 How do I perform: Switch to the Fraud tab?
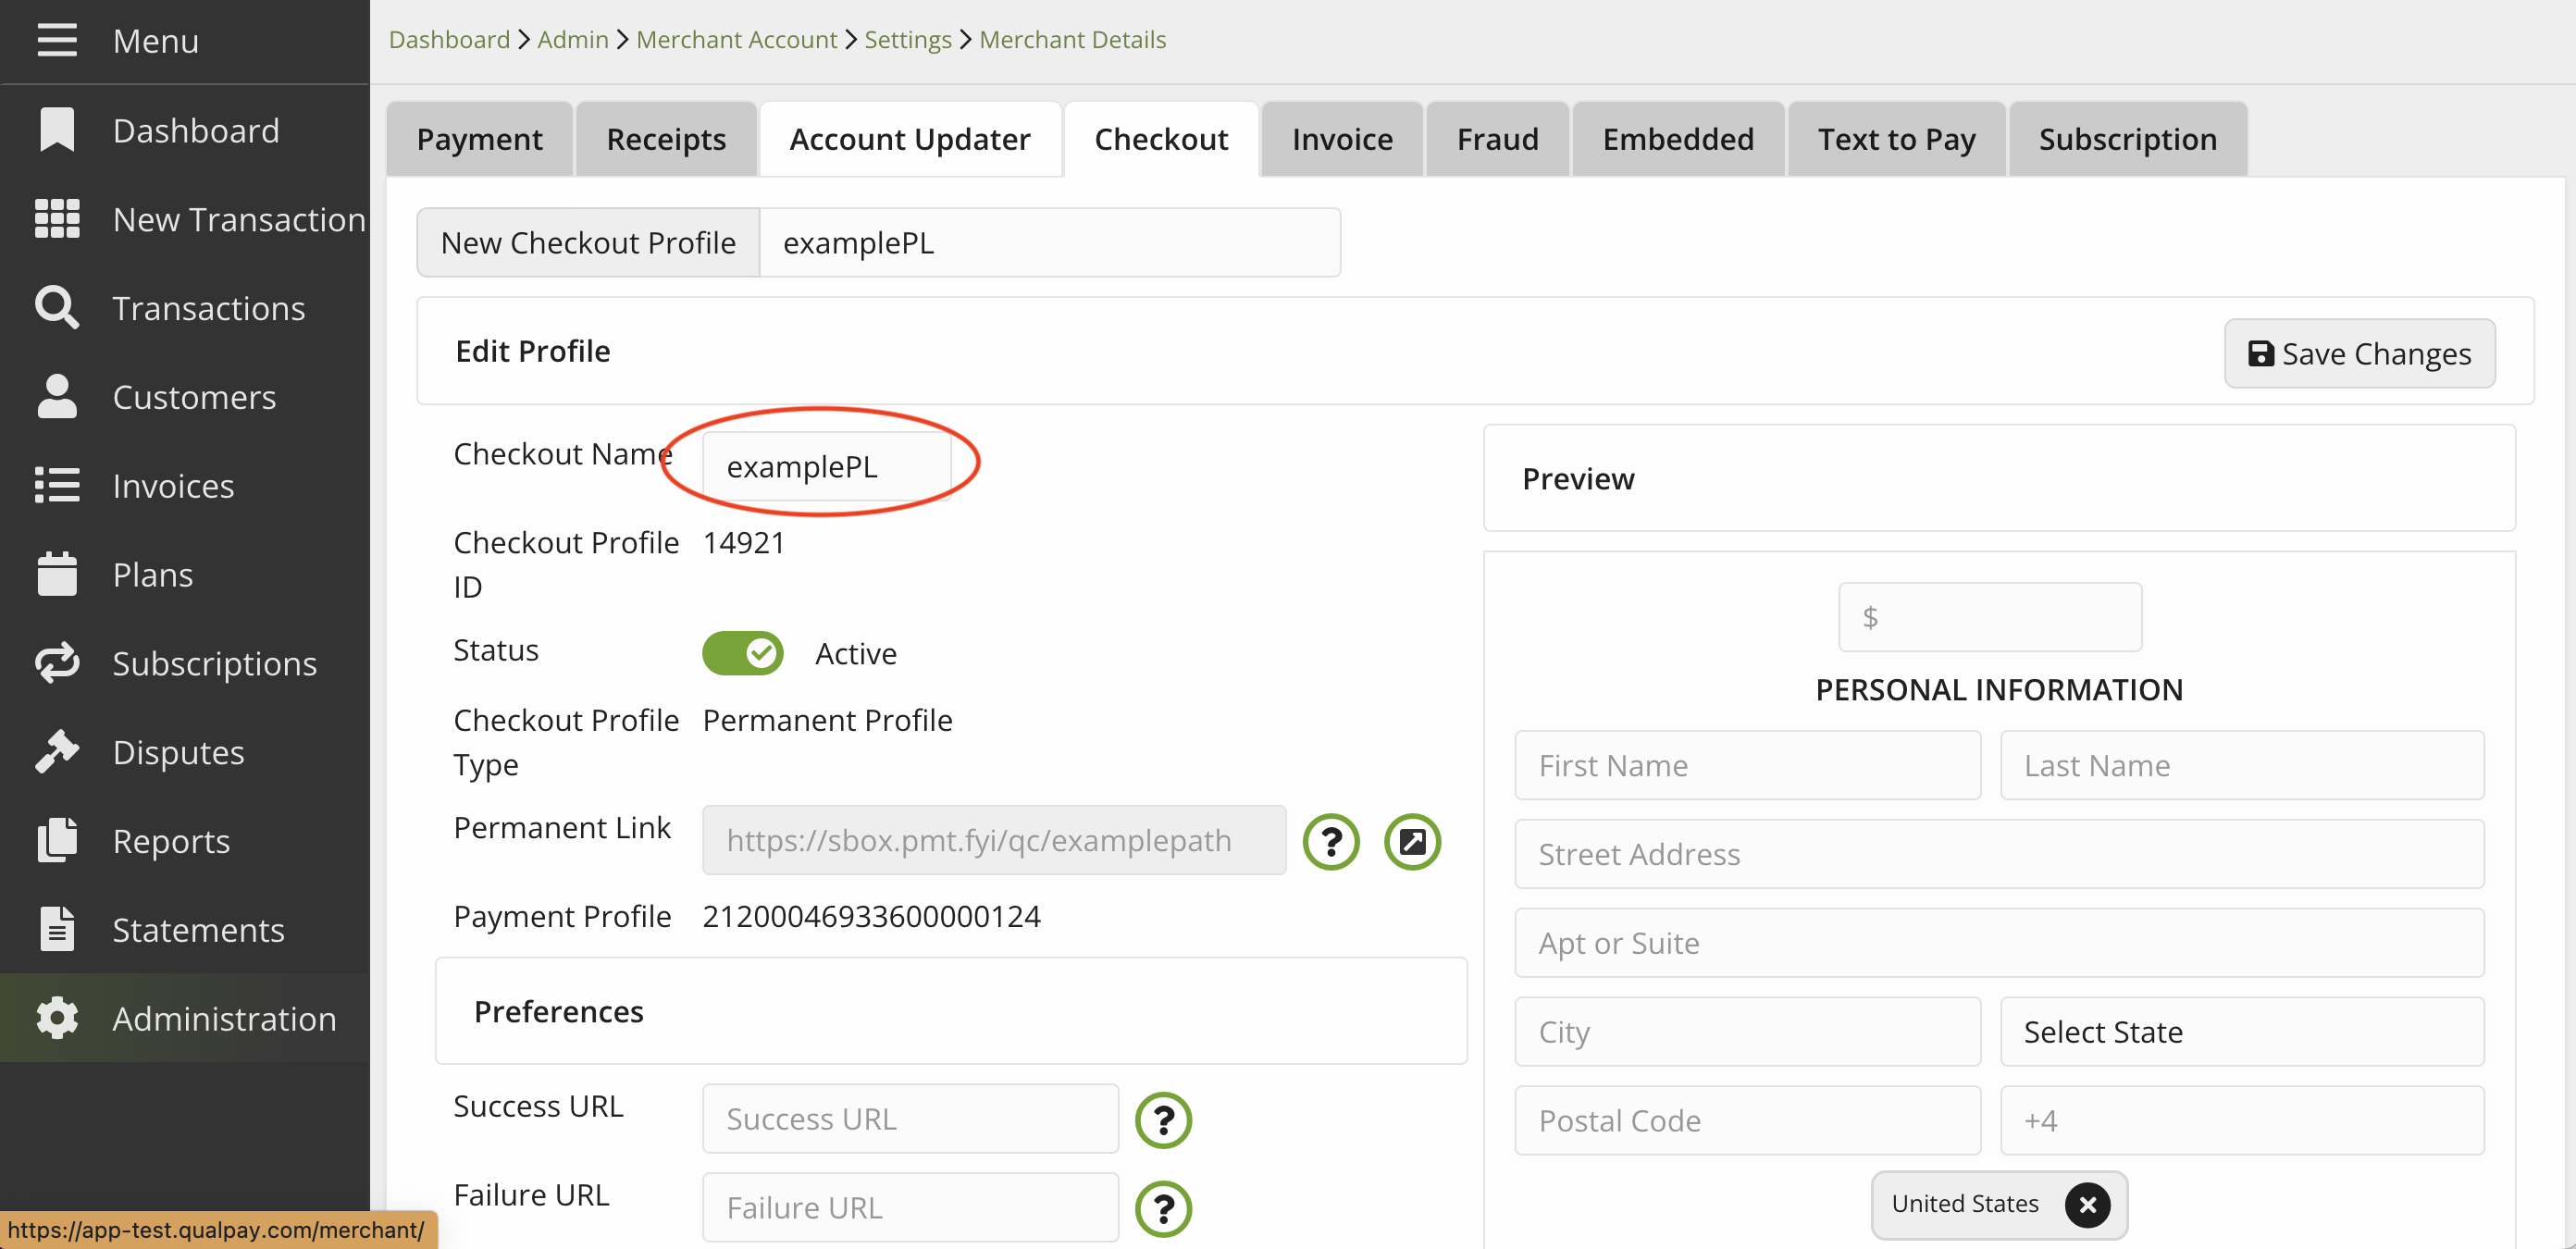[1497, 139]
